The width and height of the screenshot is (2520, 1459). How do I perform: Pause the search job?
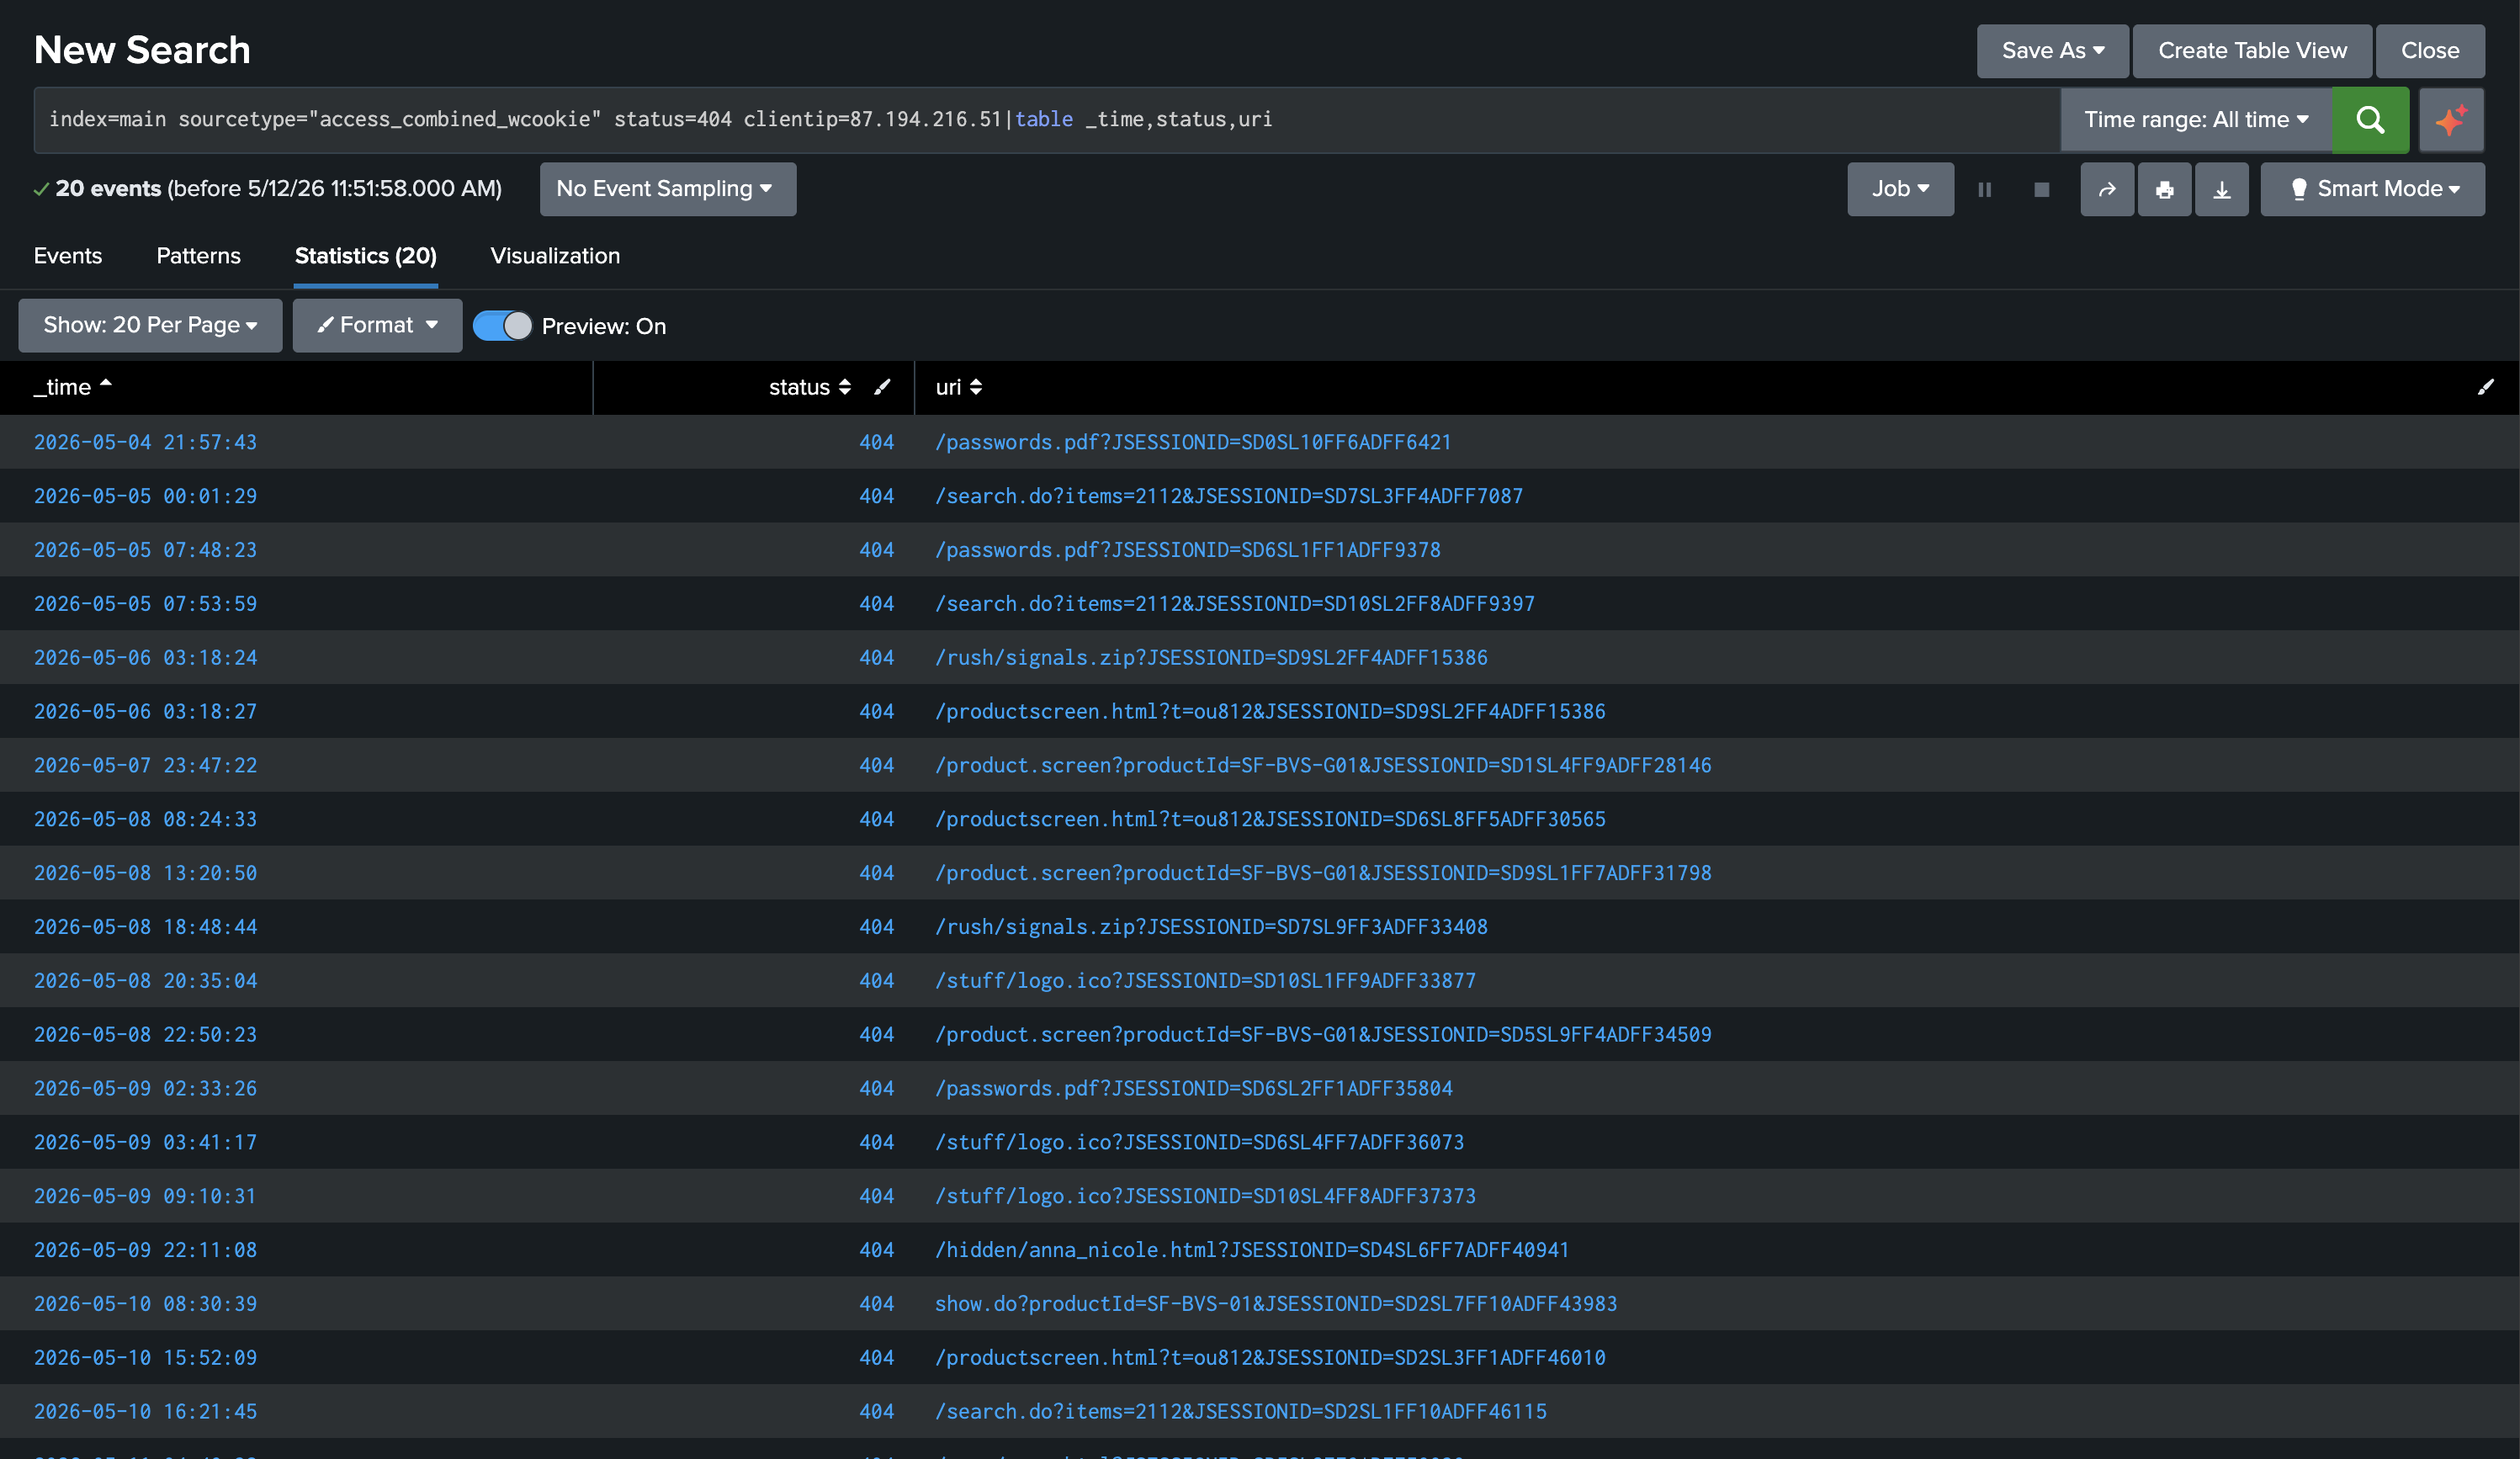click(x=1985, y=189)
